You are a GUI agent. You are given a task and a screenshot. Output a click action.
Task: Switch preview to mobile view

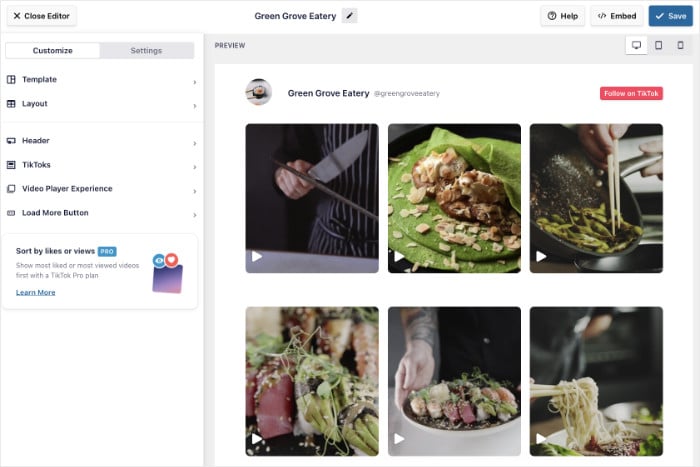coord(680,45)
